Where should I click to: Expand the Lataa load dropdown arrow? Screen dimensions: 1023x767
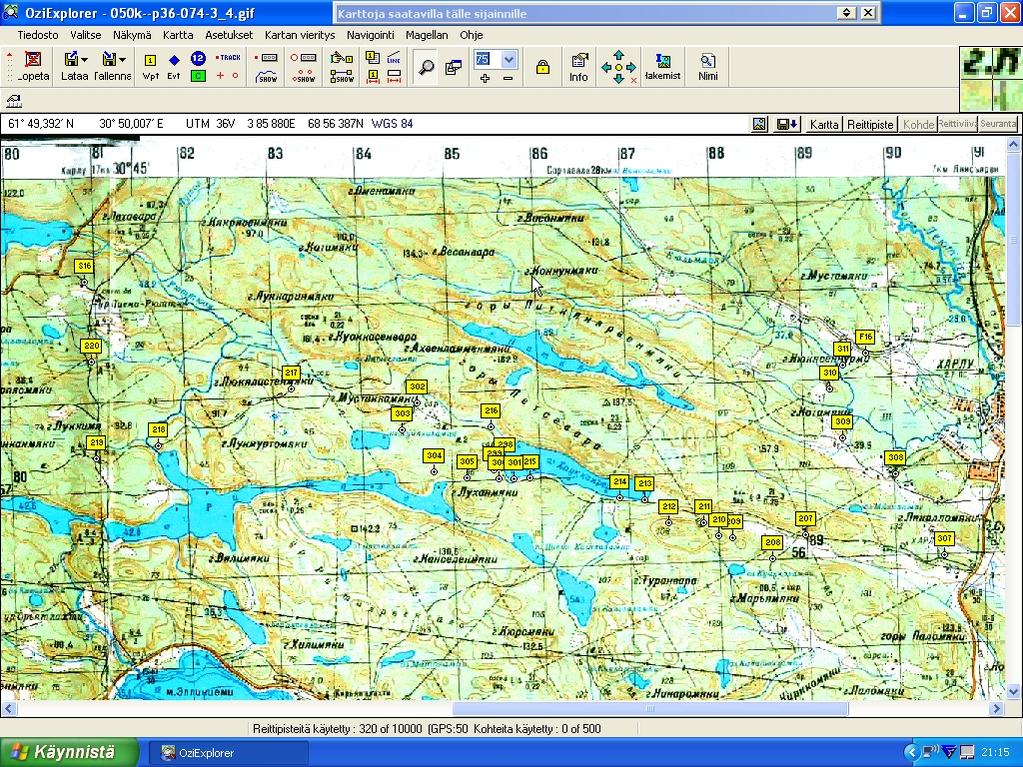(x=85, y=60)
